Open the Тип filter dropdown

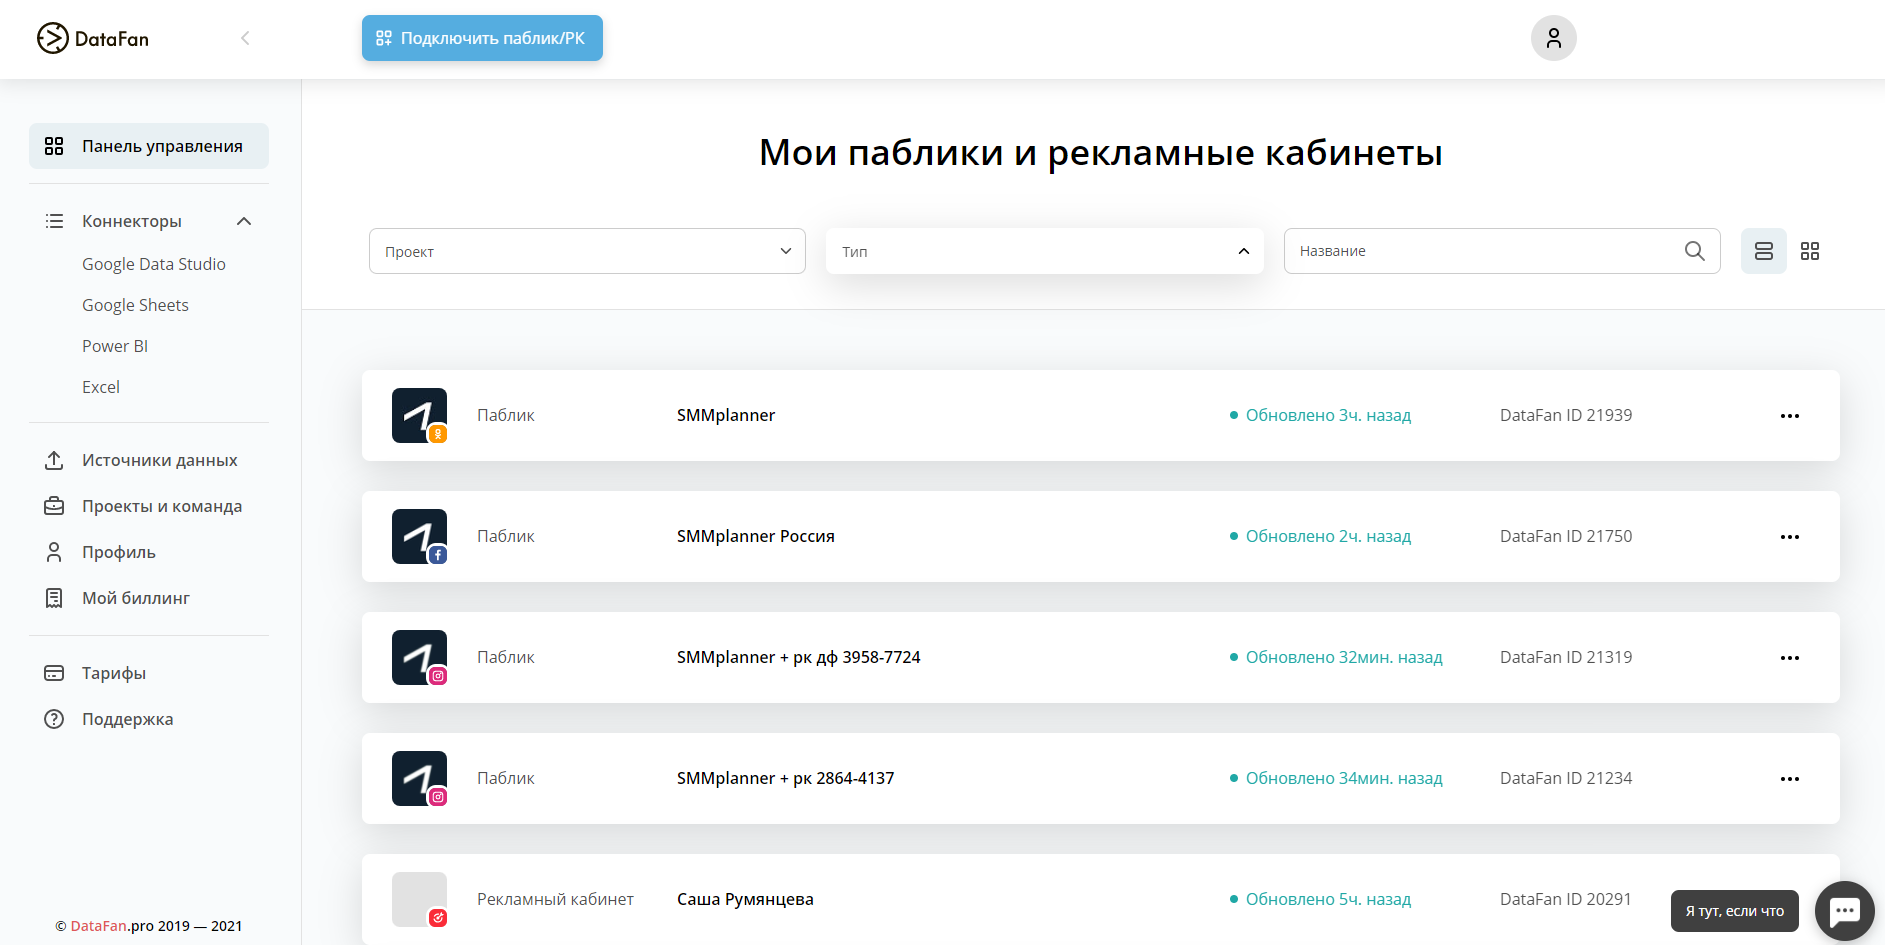(x=1044, y=251)
